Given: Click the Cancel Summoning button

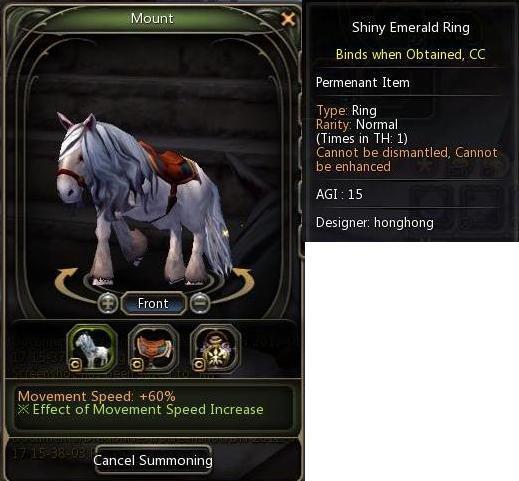Looking at the screenshot, I should 153,460.
